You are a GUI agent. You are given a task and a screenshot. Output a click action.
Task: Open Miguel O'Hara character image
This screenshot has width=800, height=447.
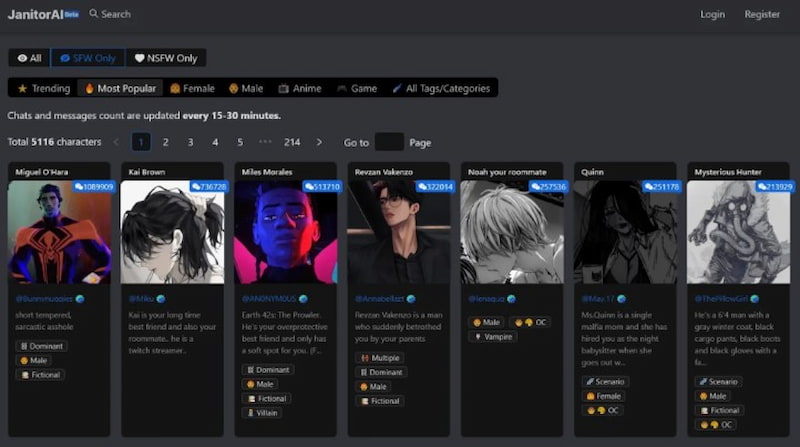tap(59, 232)
